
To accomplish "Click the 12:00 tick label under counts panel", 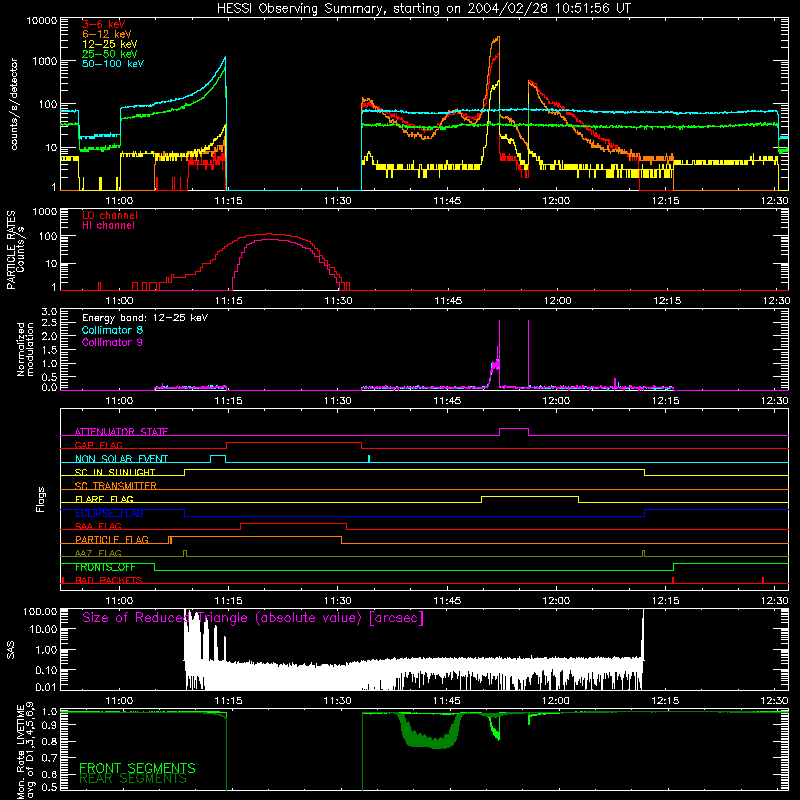I will pyautogui.click(x=556, y=201).
